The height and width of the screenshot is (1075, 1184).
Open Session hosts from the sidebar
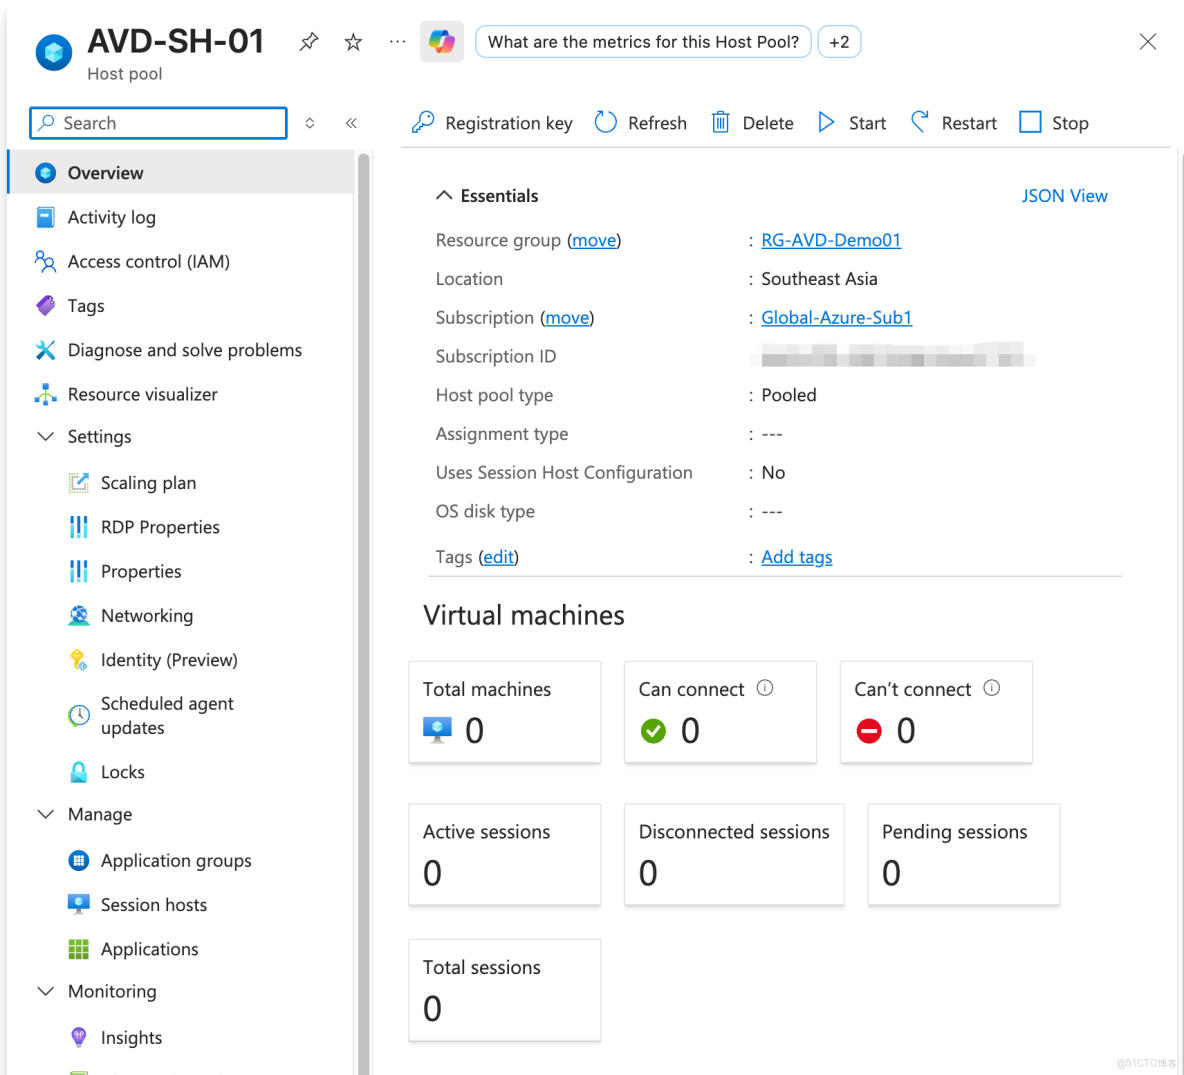pos(152,904)
